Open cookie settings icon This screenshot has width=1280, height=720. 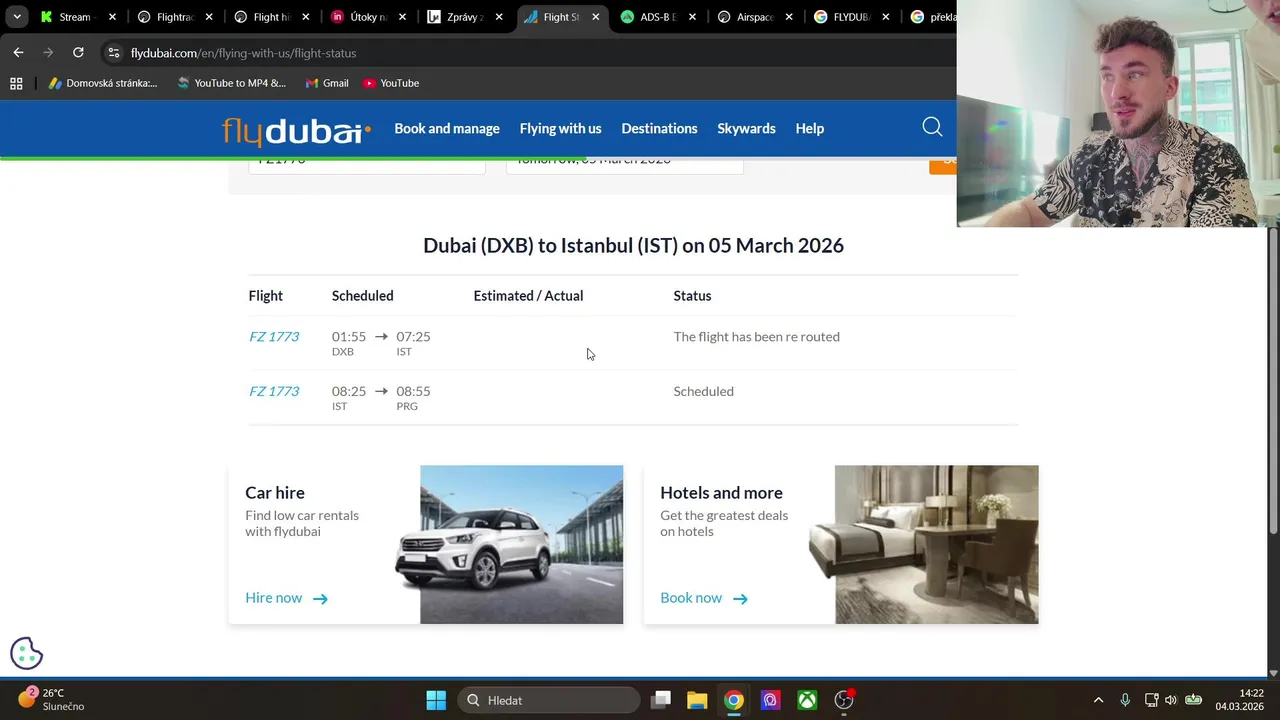click(27, 653)
